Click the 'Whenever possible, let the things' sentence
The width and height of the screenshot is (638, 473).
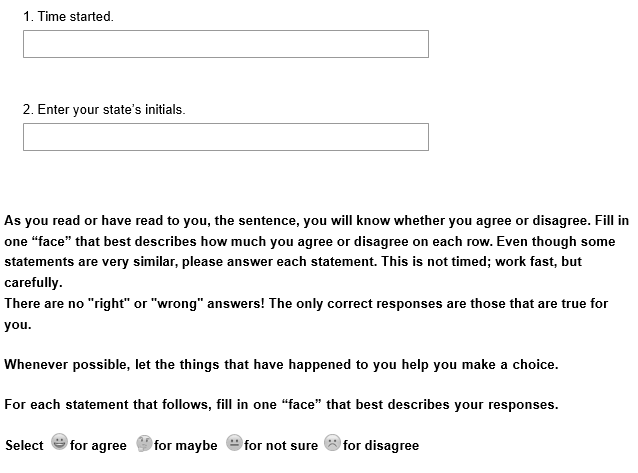tap(281, 365)
